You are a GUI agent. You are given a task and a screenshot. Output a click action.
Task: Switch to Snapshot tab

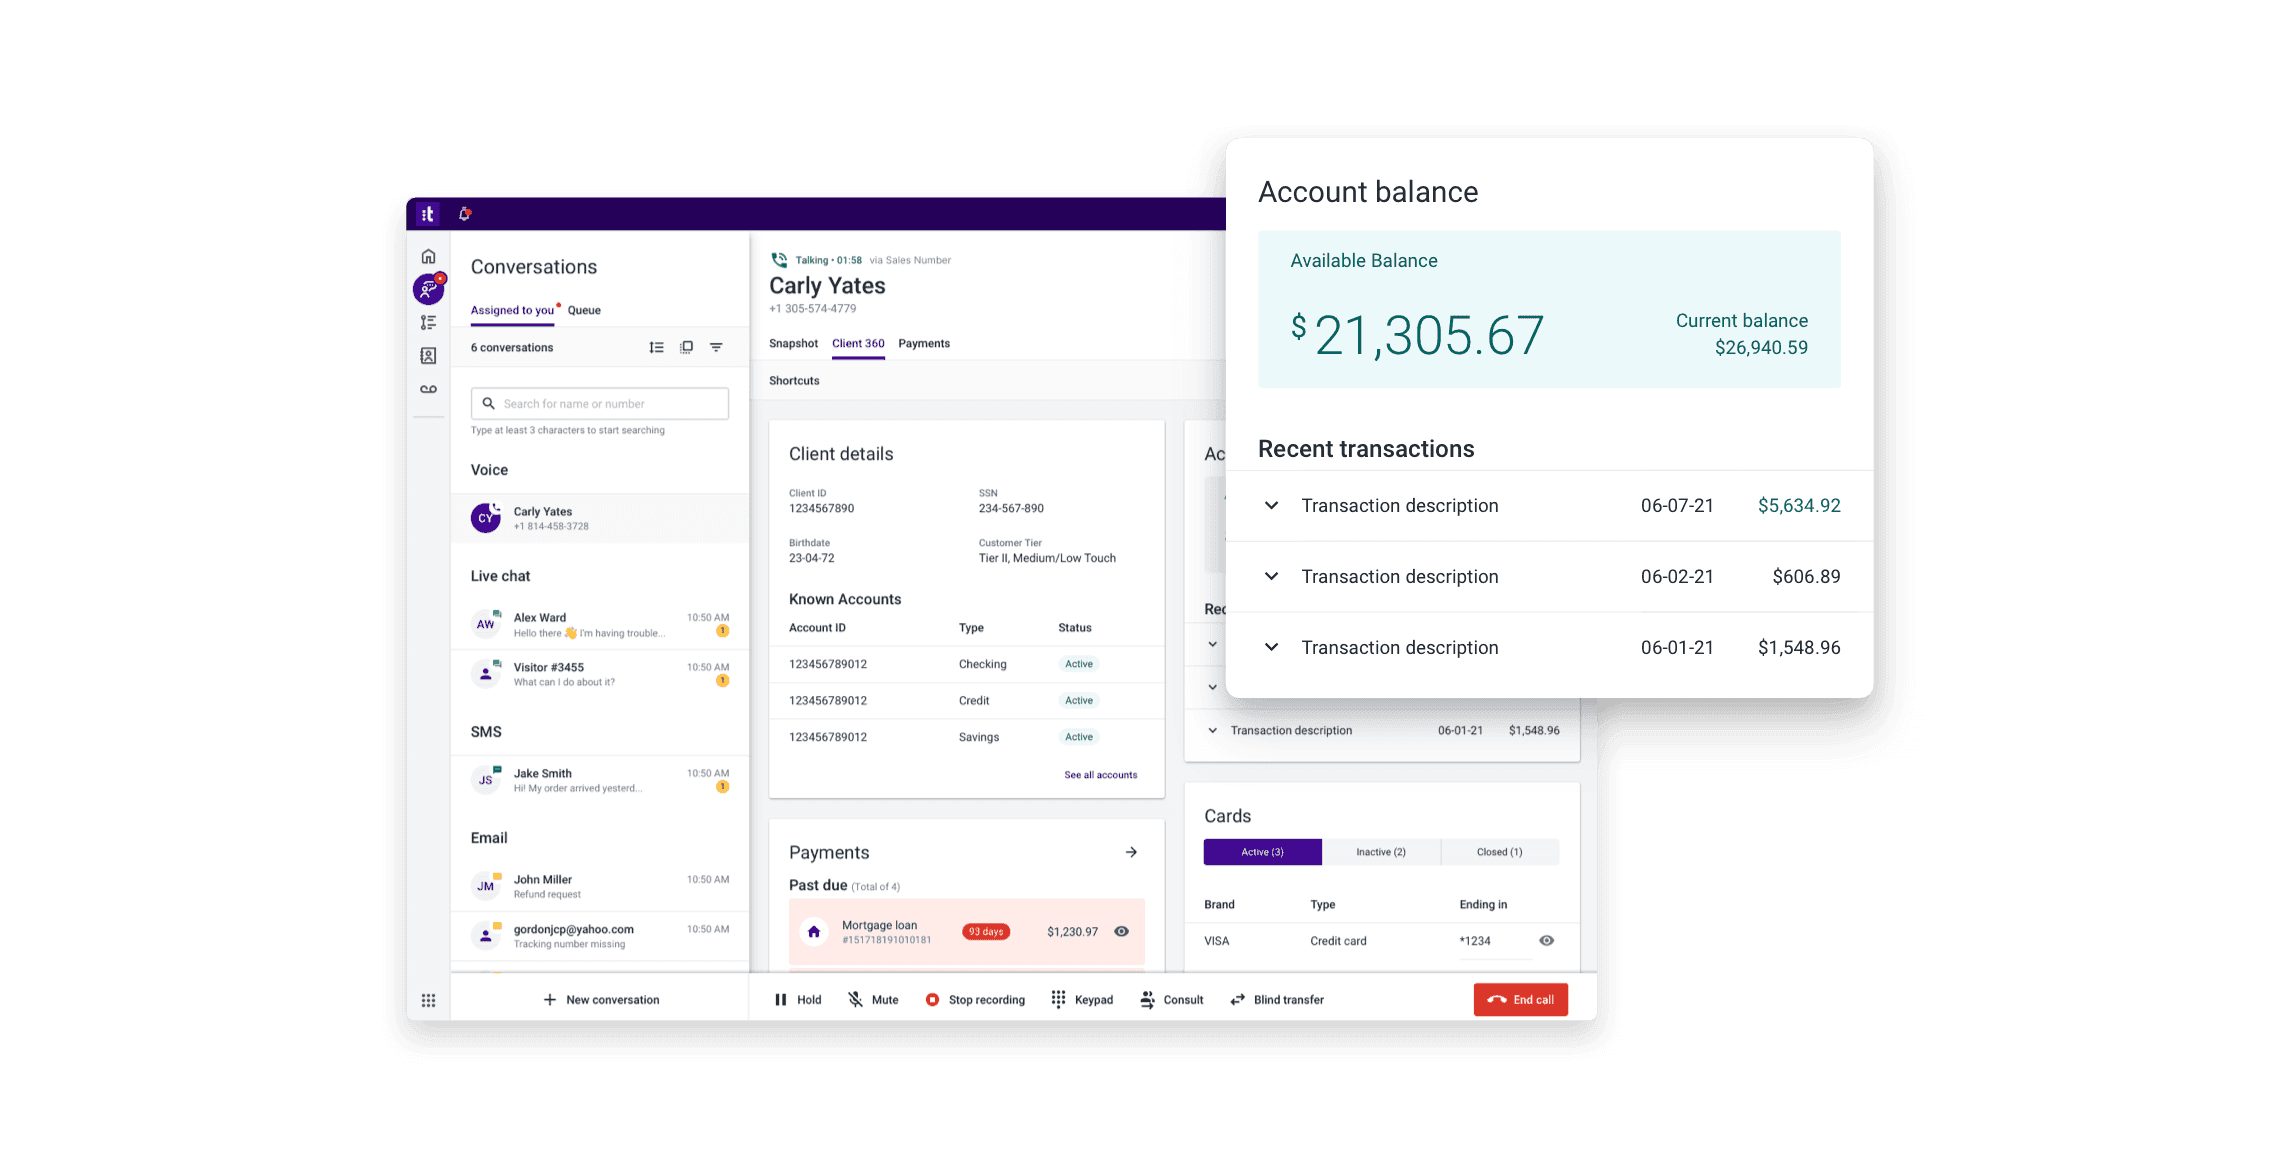(x=795, y=343)
